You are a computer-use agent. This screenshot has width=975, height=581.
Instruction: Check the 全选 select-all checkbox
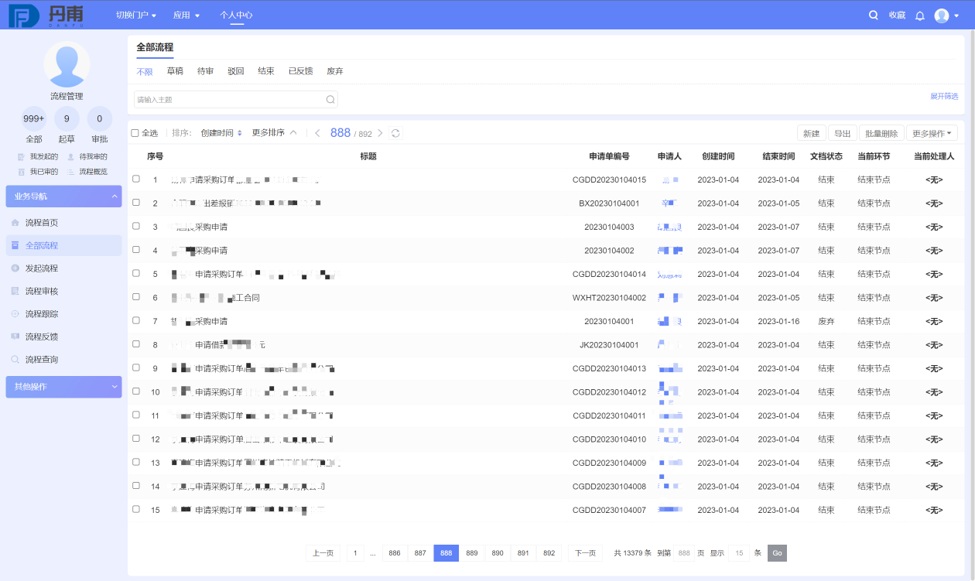click(136, 133)
